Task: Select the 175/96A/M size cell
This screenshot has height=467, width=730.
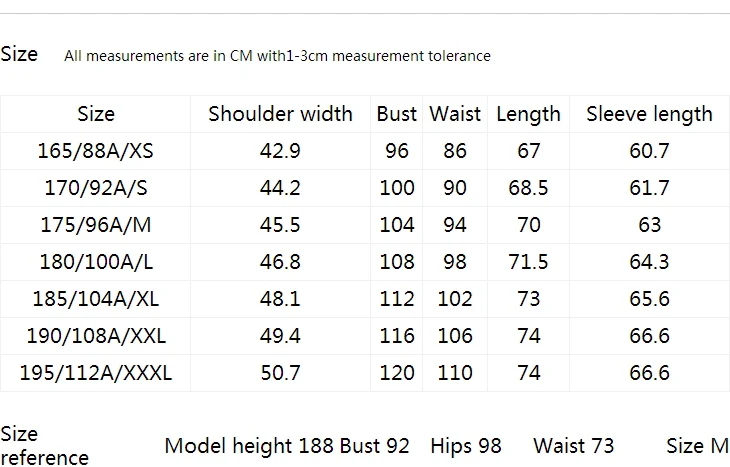Action: [95, 224]
